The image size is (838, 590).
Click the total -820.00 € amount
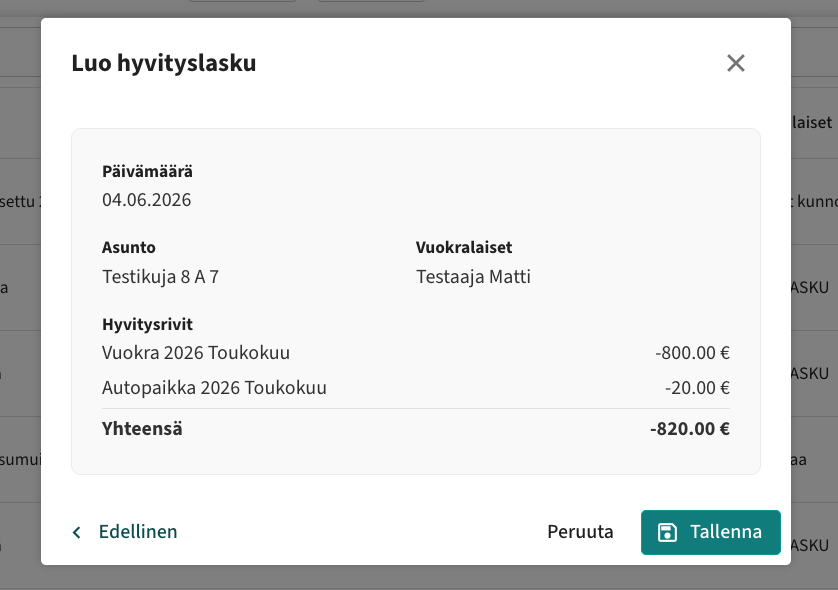689,429
